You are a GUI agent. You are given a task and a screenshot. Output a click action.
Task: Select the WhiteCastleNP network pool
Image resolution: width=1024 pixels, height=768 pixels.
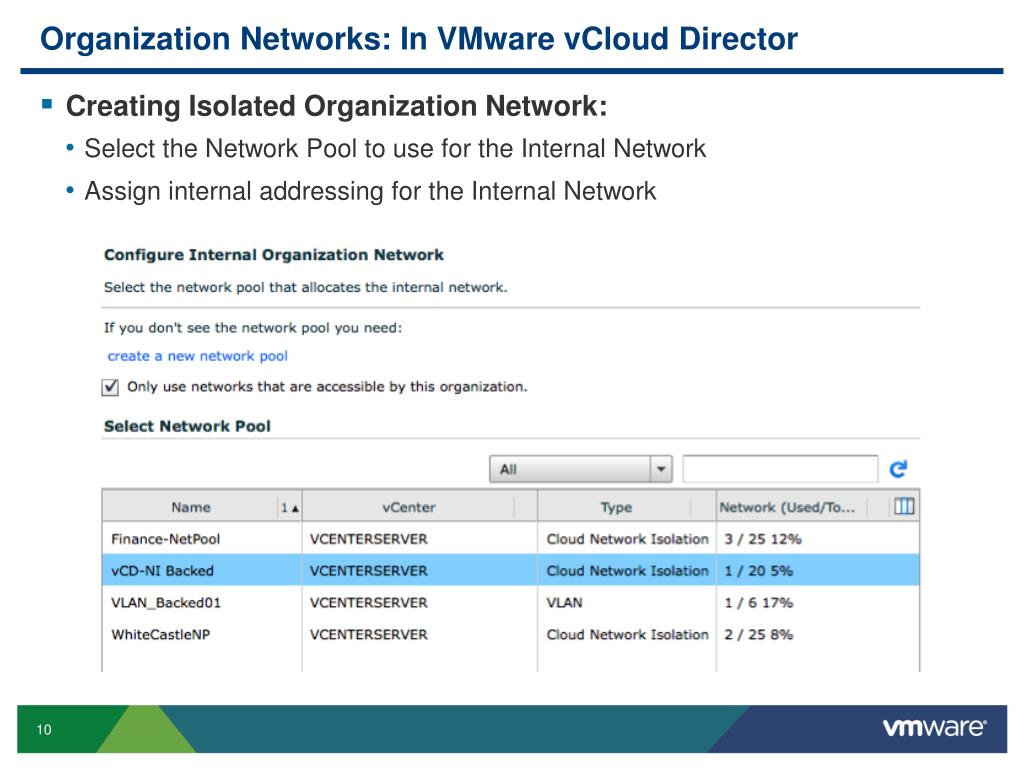[511, 634]
